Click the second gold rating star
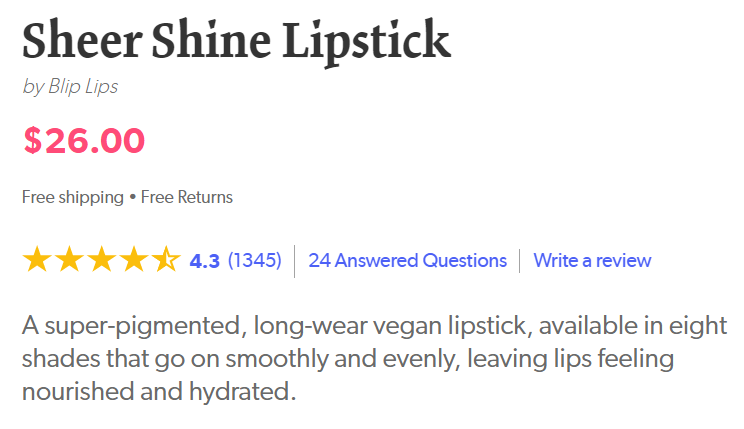The image size is (744, 429). 69,261
